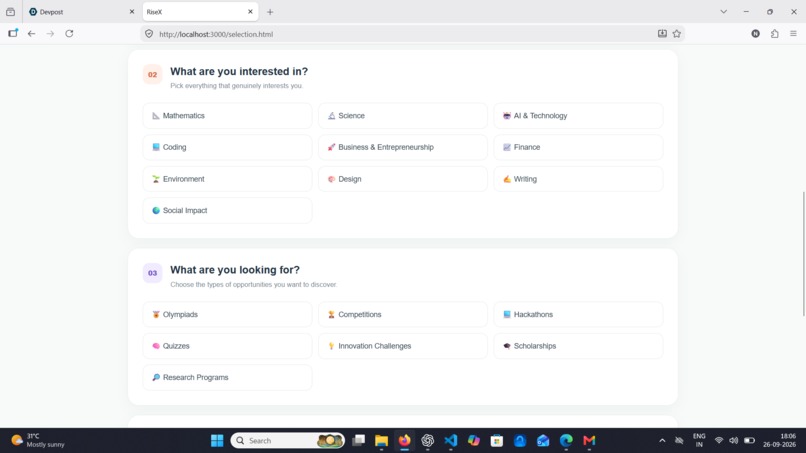The height and width of the screenshot is (453, 806).
Task: Select Scholarships opportunity chip
Action: click(578, 346)
